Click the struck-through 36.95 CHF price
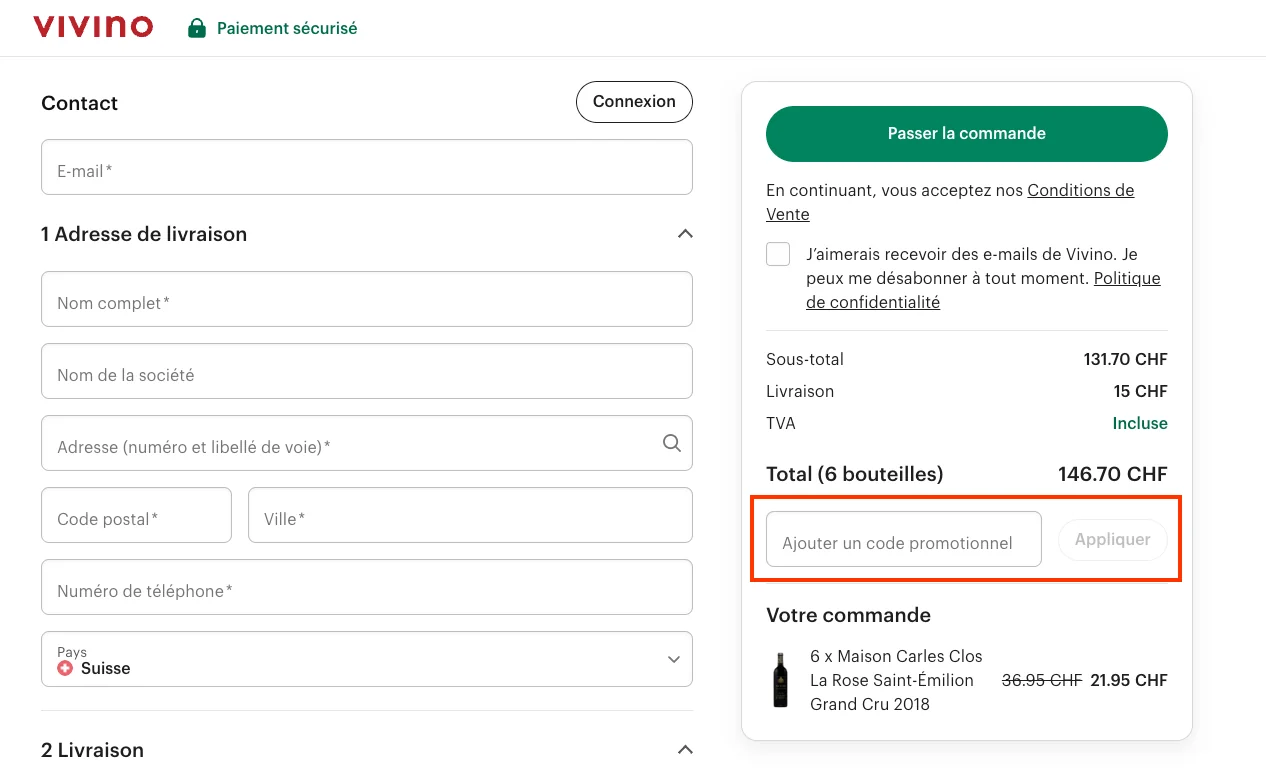 tap(1042, 680)
